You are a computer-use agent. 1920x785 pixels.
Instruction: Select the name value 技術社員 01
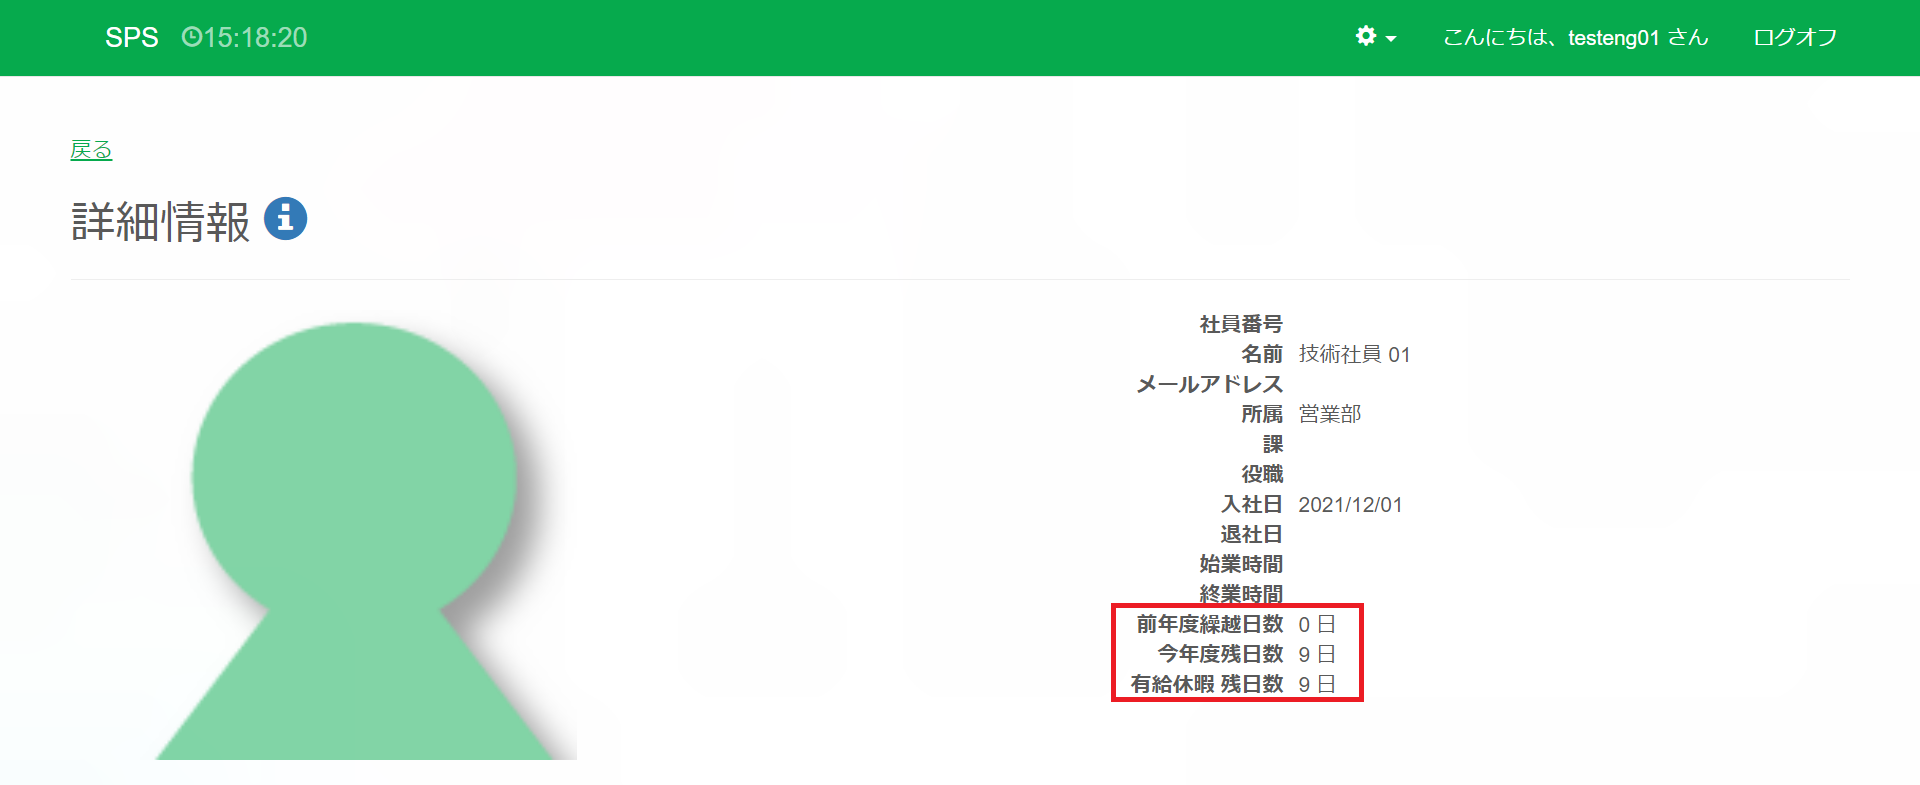(x=1354, y=354)
